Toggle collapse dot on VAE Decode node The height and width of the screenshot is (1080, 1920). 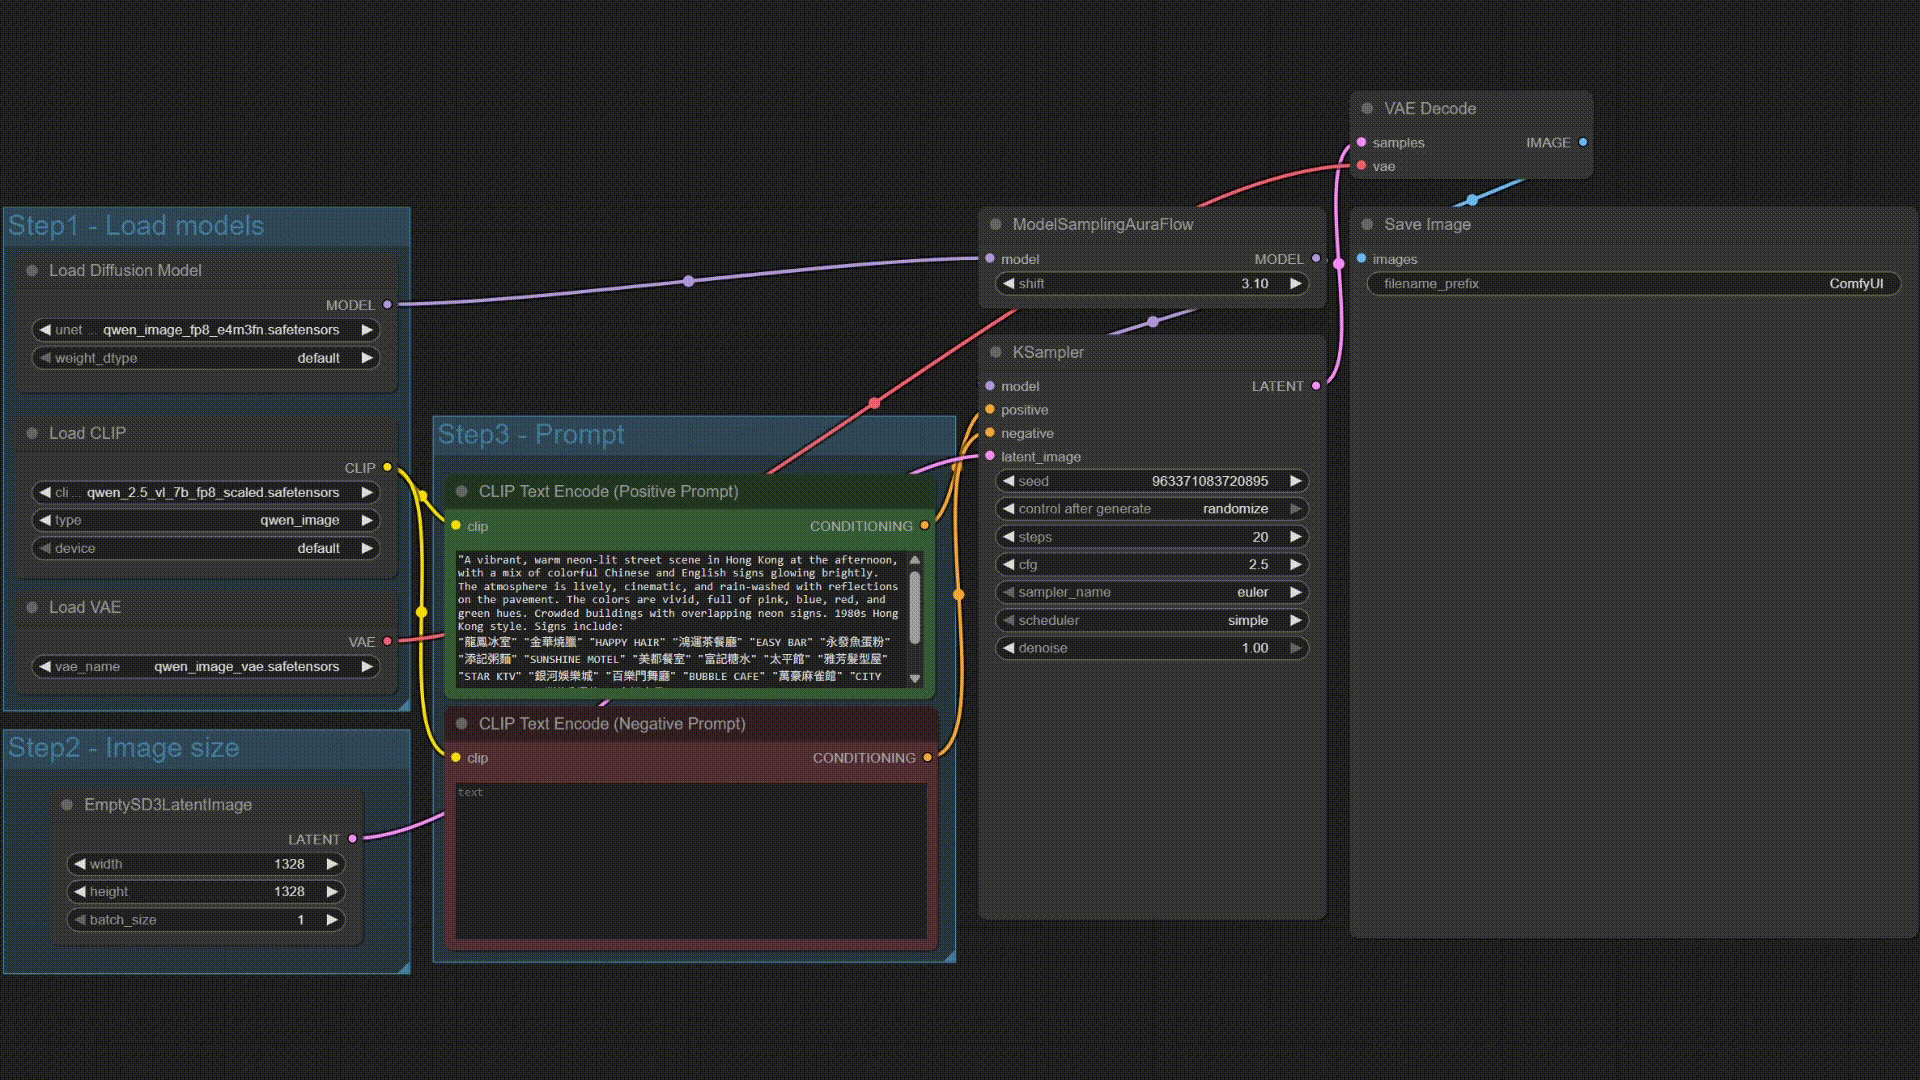[x=1367, y=109]
